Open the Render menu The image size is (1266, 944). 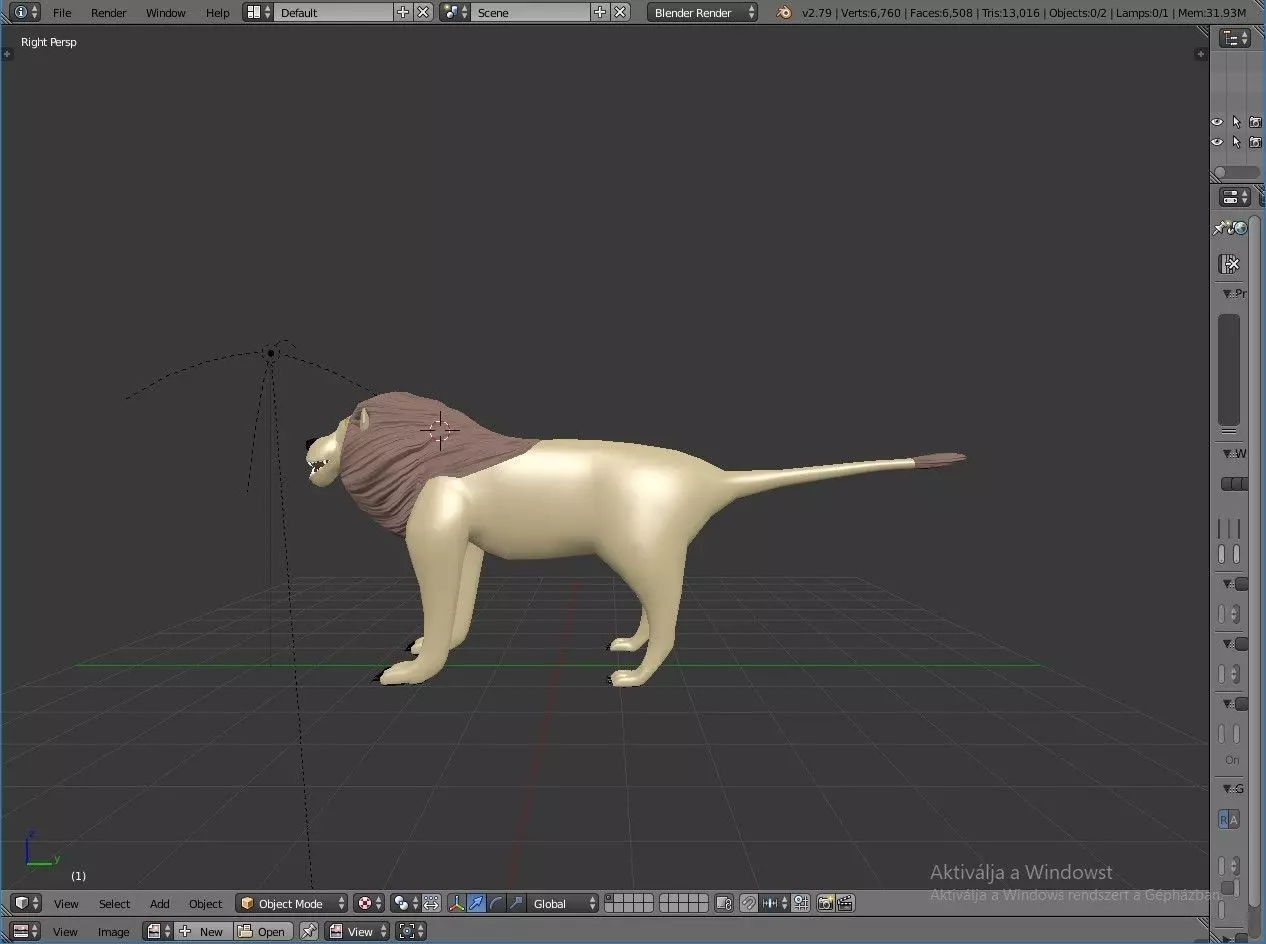coord(109,13)
